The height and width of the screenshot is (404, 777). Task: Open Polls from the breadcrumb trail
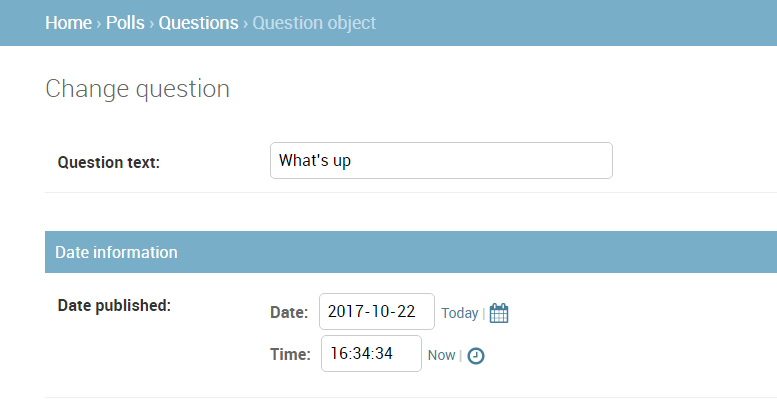pos(125,23)
